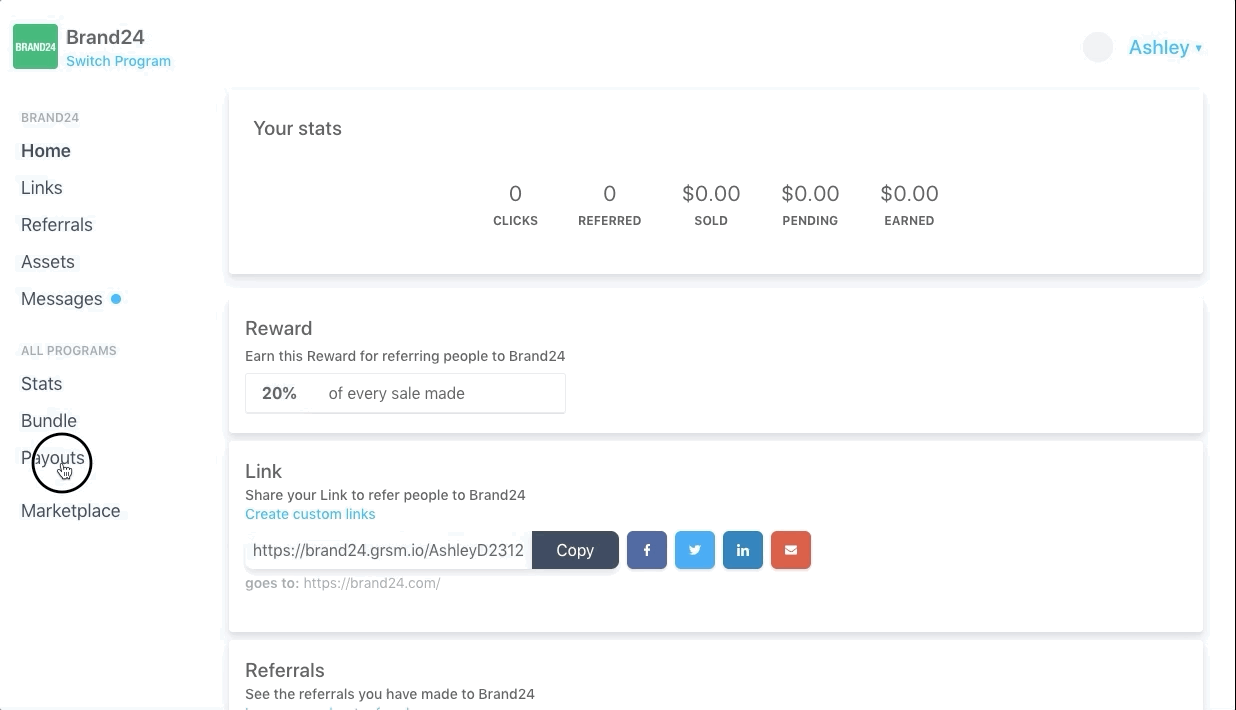Image resolution: width=1236 pixels, height=710 pixels.
Task: Share link via LinkedIn icon
Action: [x=743, y=550]
